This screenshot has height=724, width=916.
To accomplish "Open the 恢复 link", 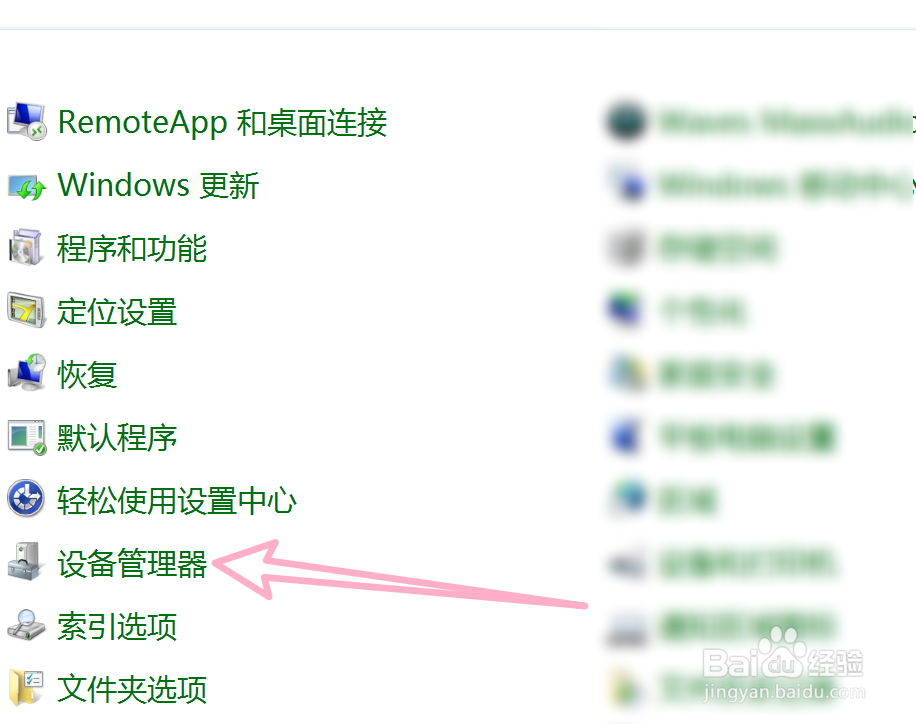I will tap(87, 375).
